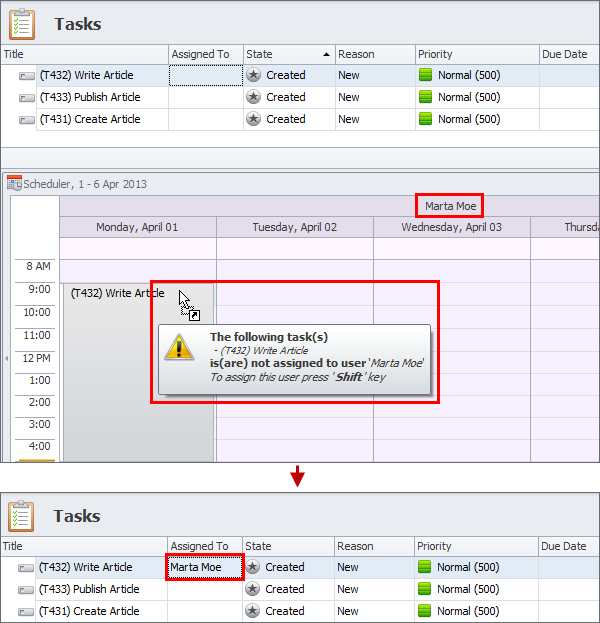
Task: Click the Tasks clipboard icon in the top panel
Action: tap(22, 23)
